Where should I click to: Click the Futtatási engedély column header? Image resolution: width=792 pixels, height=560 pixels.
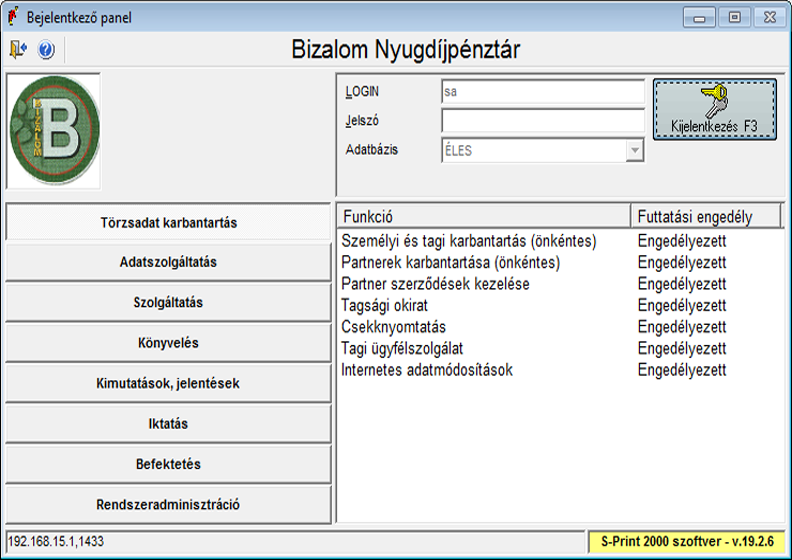(706, 217)
